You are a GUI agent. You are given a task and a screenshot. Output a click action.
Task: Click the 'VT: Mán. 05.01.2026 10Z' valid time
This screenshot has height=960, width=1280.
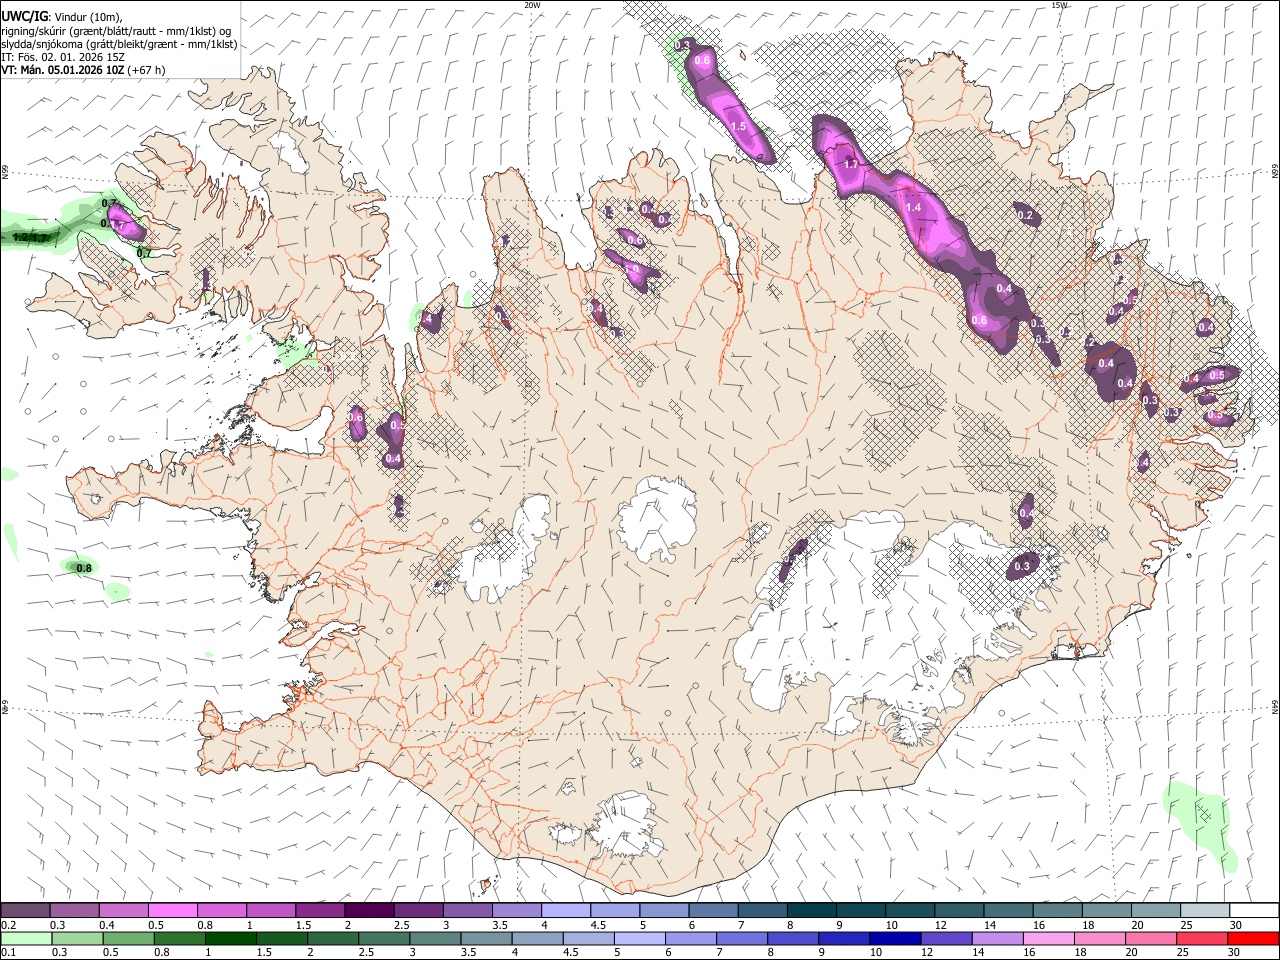[62, 70]
